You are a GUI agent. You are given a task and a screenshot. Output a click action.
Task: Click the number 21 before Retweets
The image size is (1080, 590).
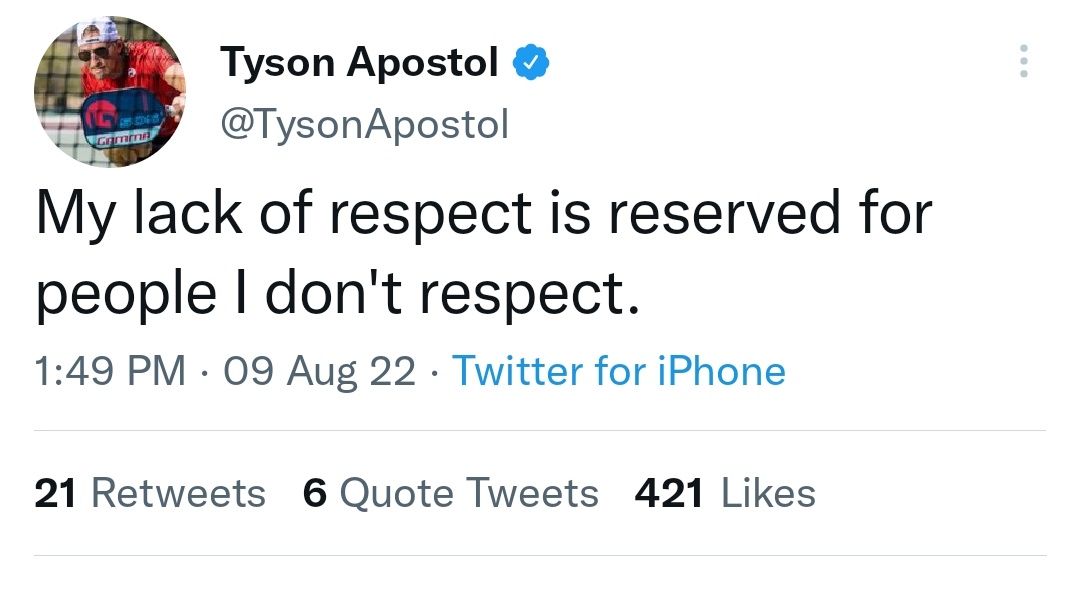[55, 493]
